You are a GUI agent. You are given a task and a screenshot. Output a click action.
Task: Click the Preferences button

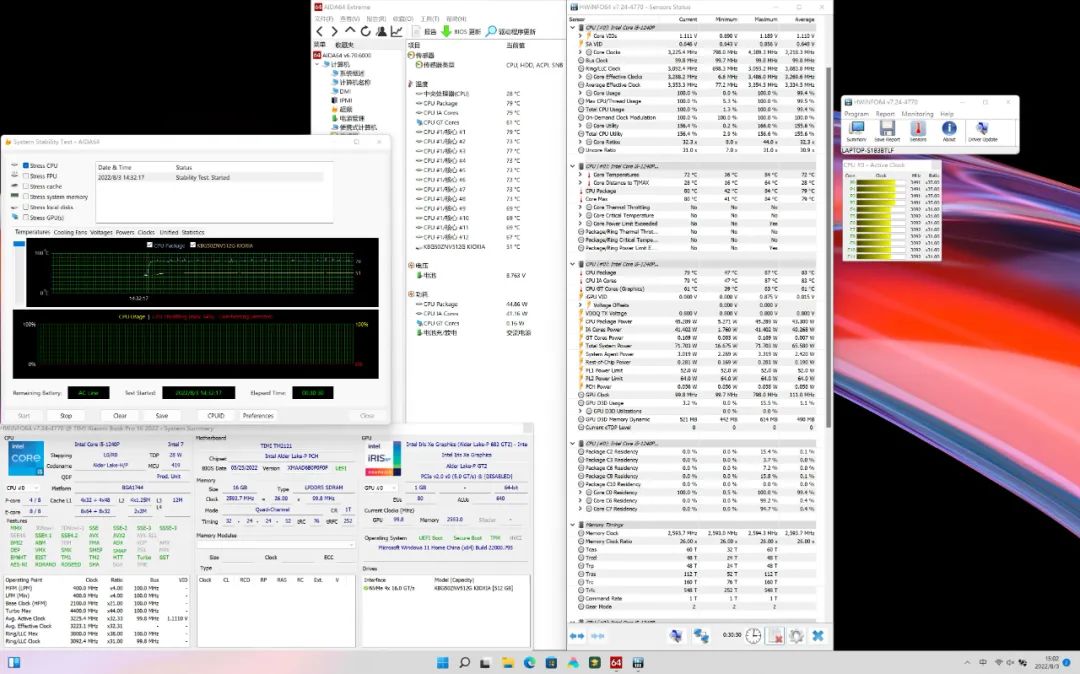(x=258, y=415)
